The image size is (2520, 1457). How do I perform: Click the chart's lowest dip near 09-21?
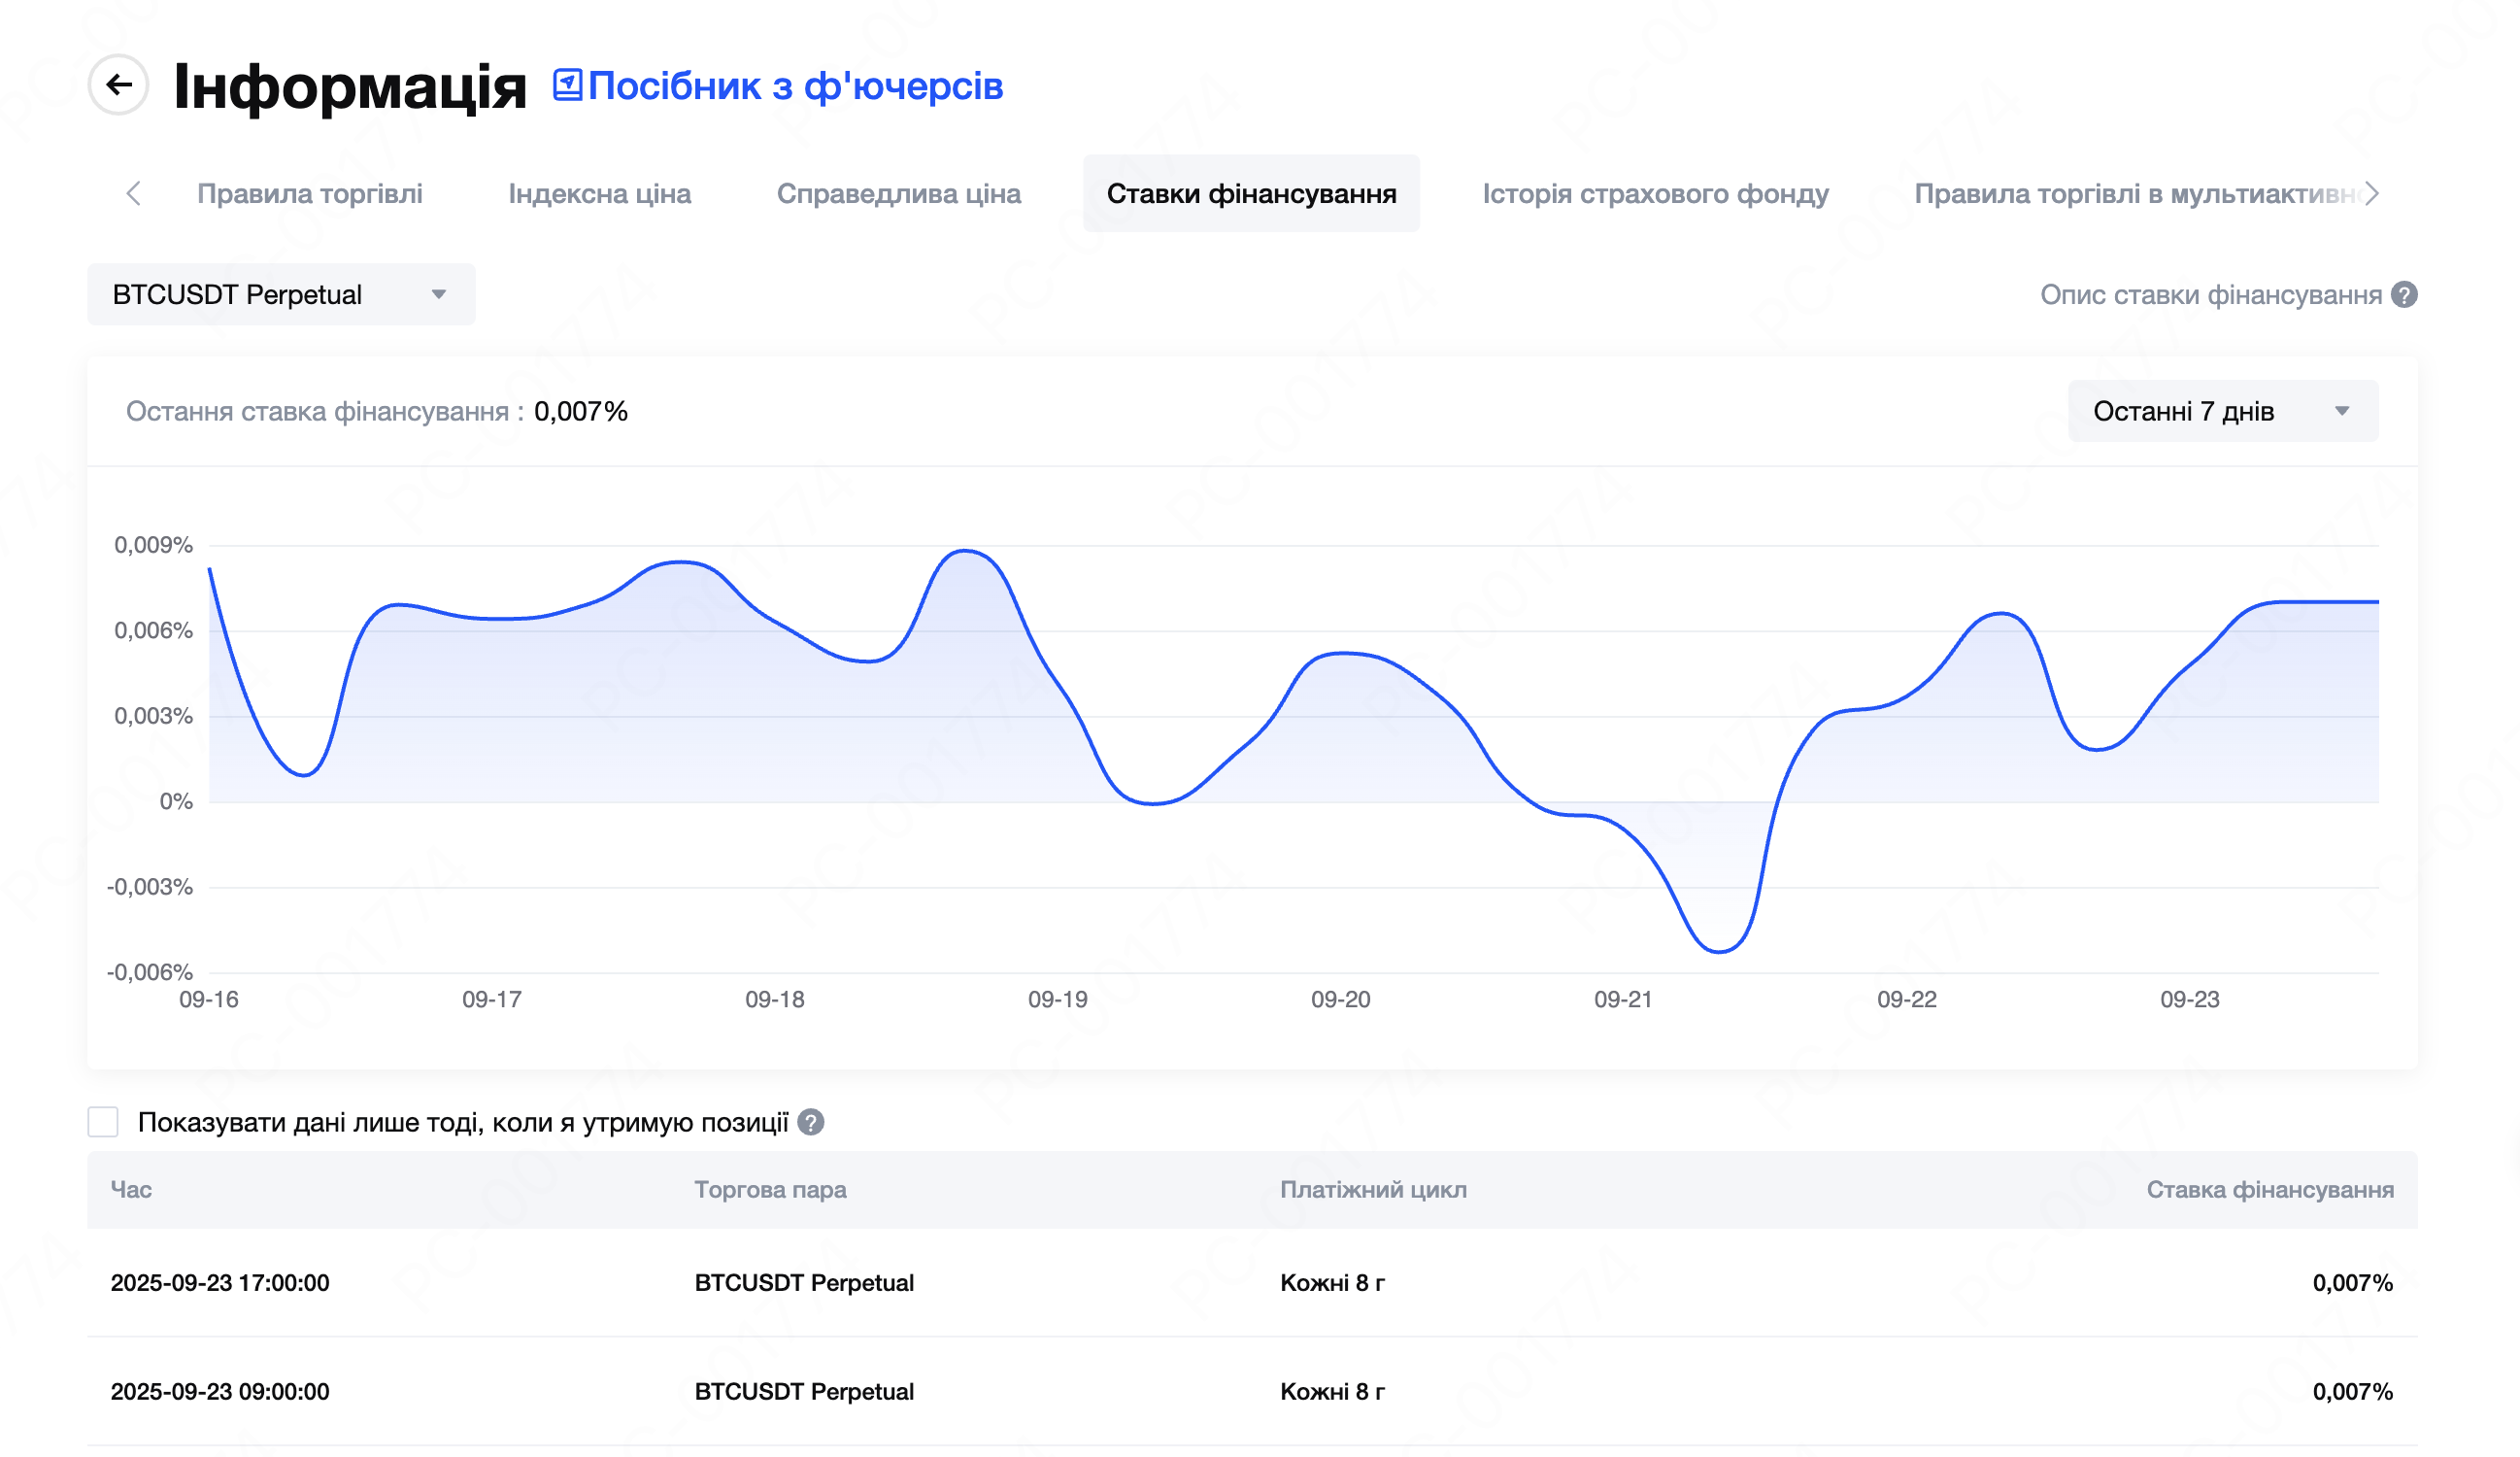click(x=1719, y=950)
